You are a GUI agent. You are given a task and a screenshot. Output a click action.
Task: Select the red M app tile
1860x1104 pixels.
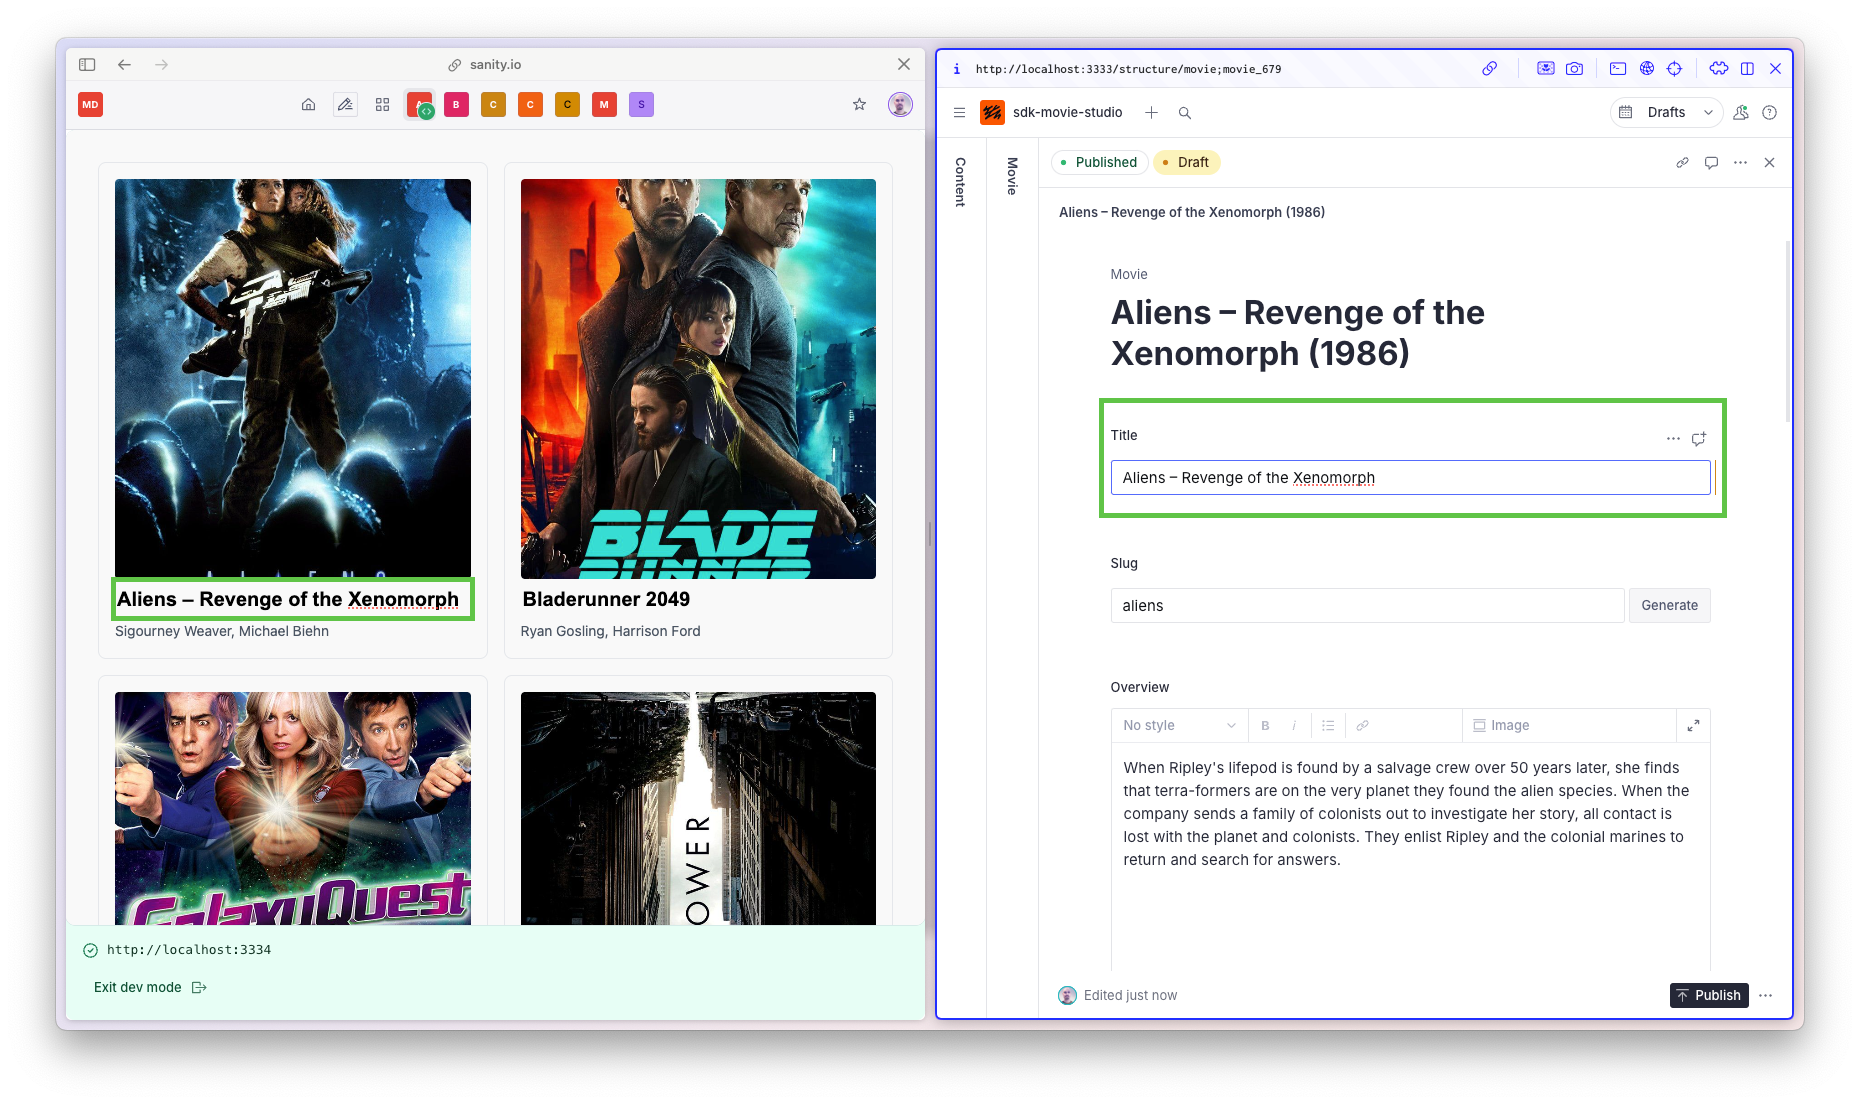(604, 104)
